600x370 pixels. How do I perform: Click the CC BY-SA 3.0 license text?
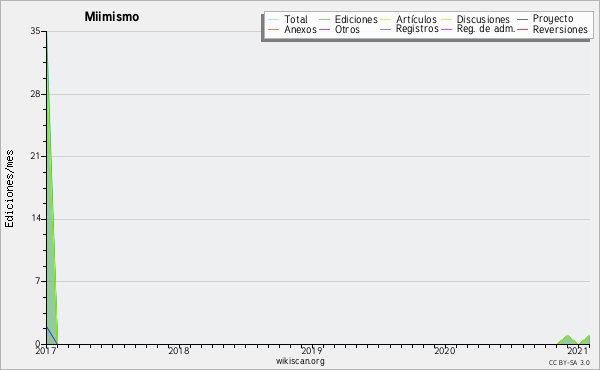point(569,362)
